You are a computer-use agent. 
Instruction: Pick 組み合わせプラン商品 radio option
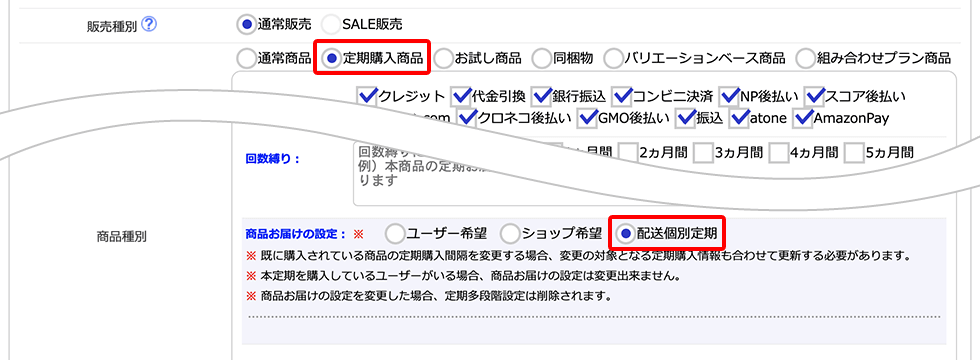pyautogui.click(x=805, y=58)
